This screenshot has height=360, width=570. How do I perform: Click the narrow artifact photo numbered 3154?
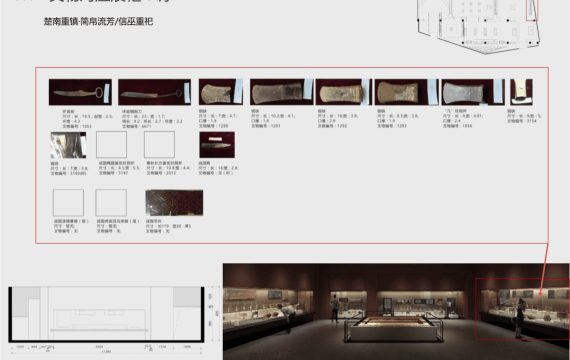[x=521, y=92]
